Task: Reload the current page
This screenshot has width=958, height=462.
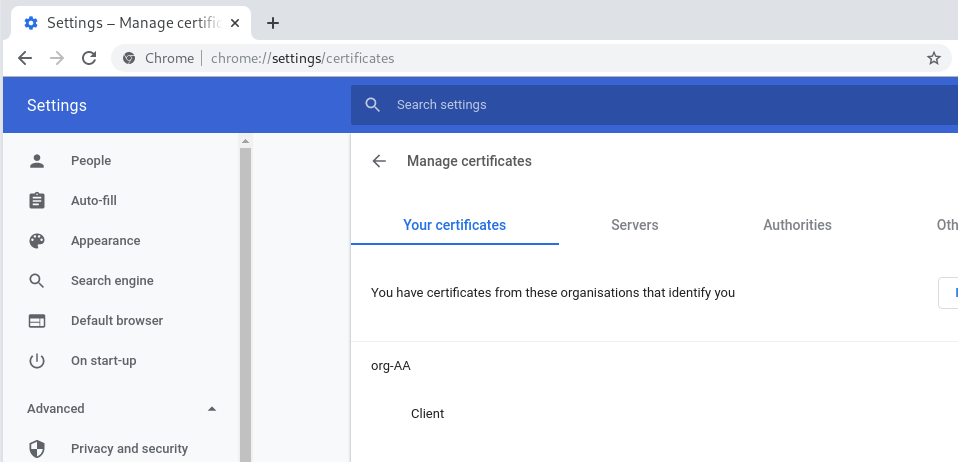Action: coord(89,58)
